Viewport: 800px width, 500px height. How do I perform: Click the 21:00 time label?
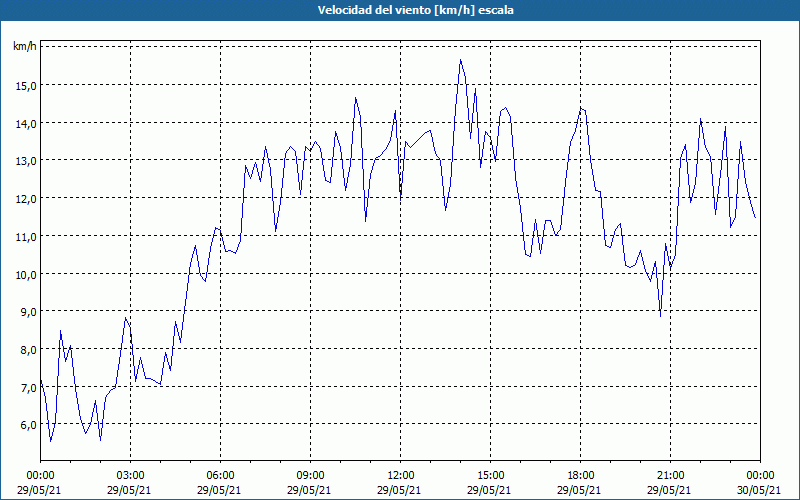(x=670, y=476)
